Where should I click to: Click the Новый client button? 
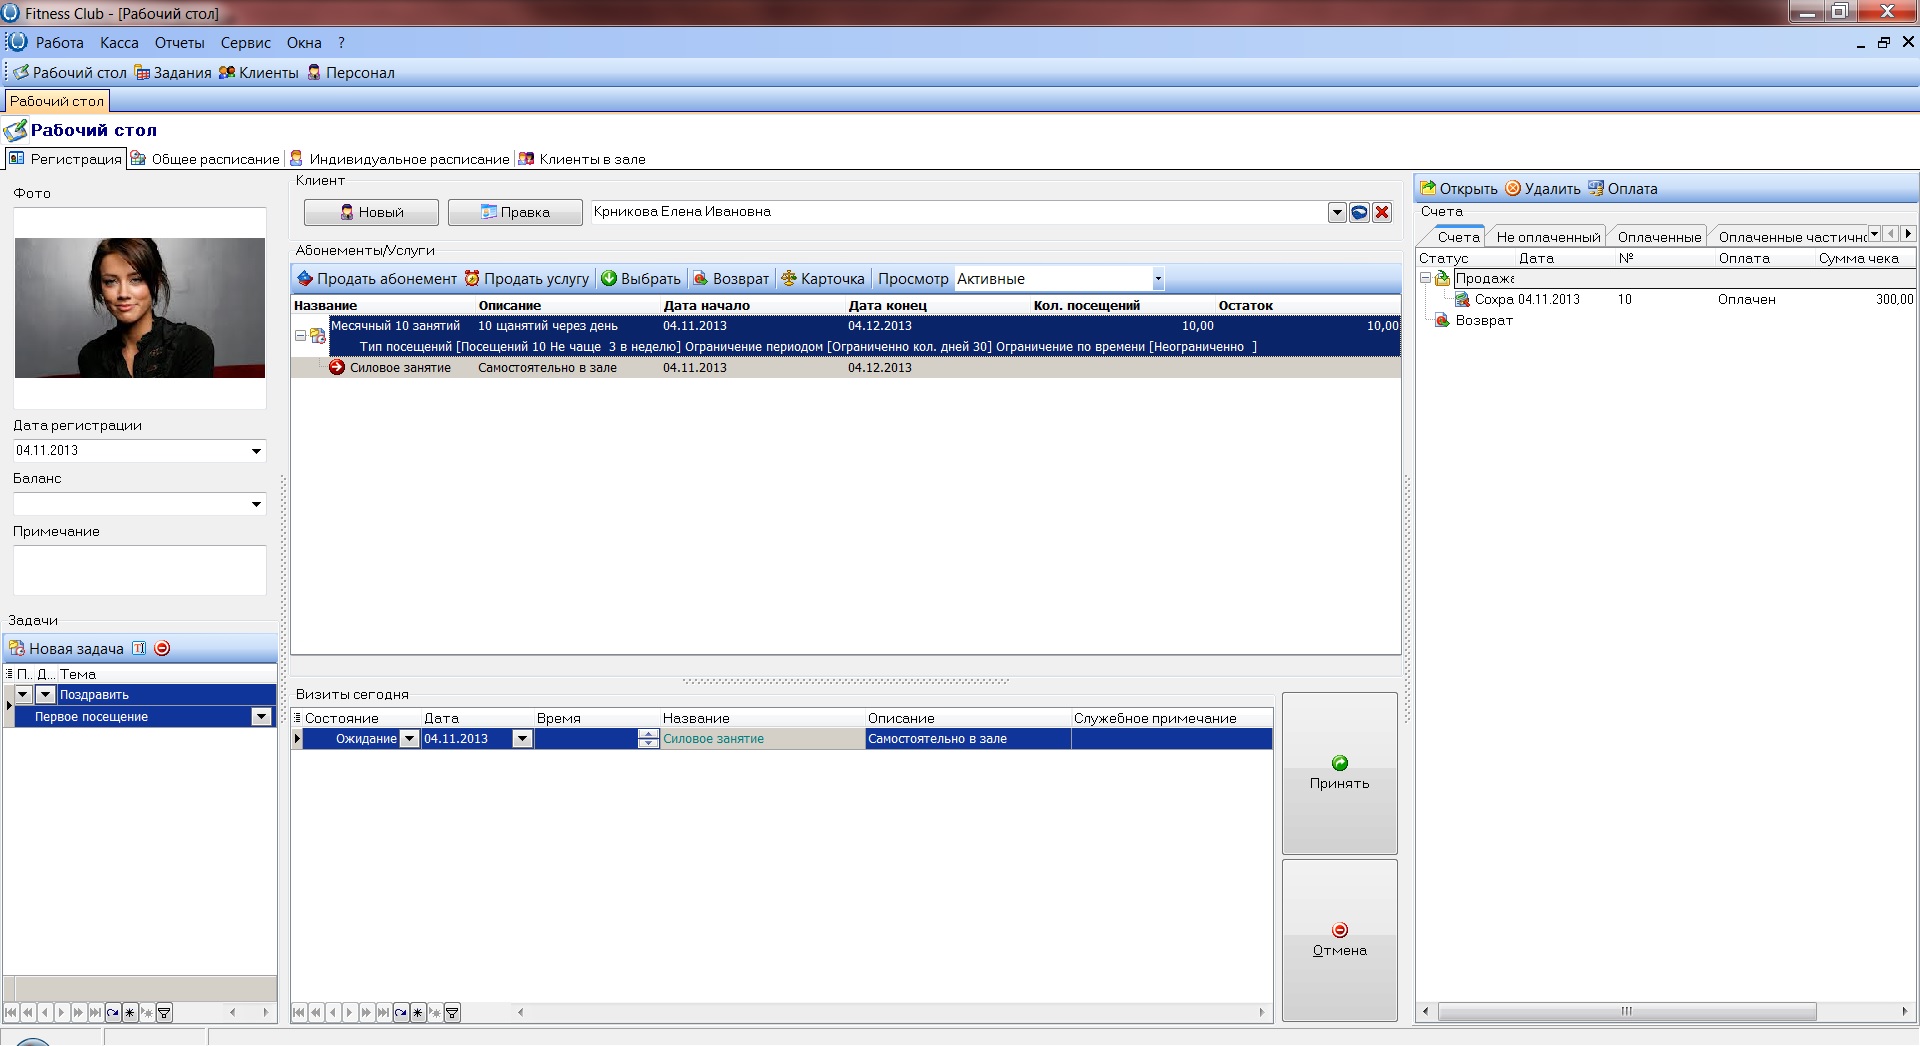click(x=371, y=212)
